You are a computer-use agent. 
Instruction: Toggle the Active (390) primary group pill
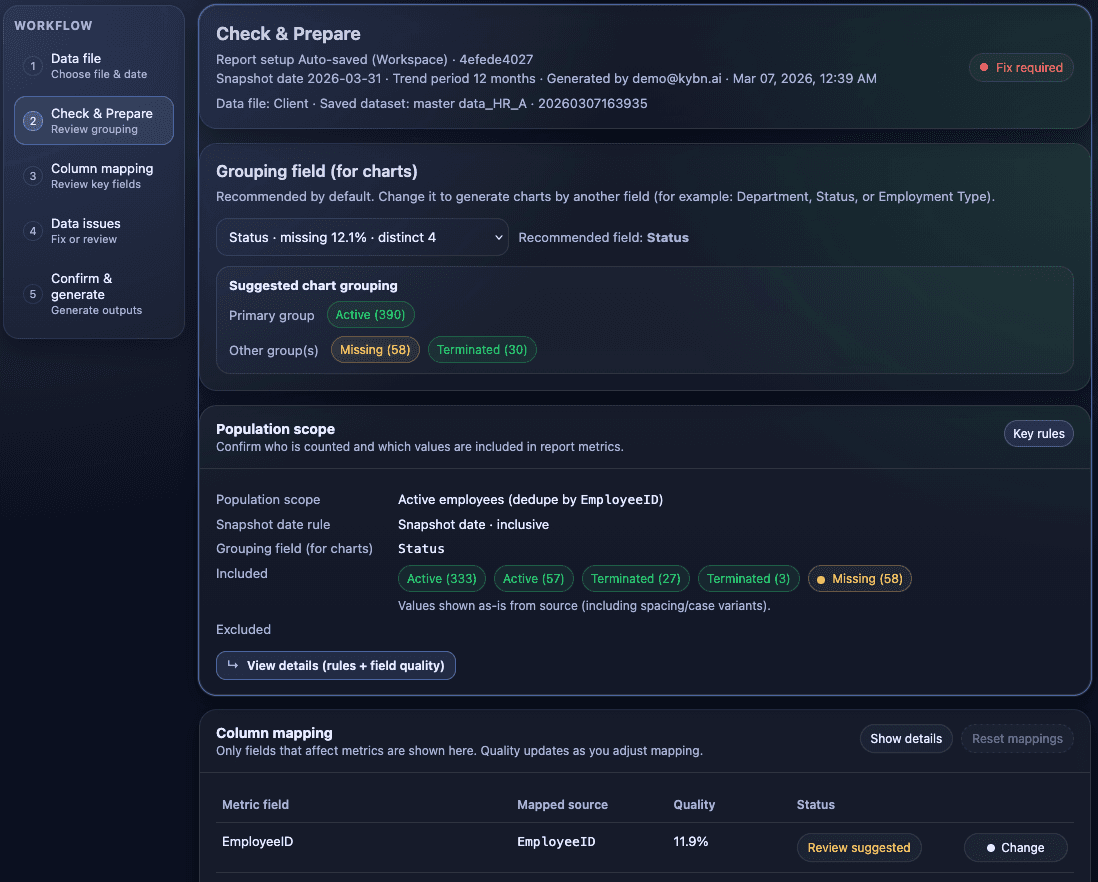tap(370, 314)
